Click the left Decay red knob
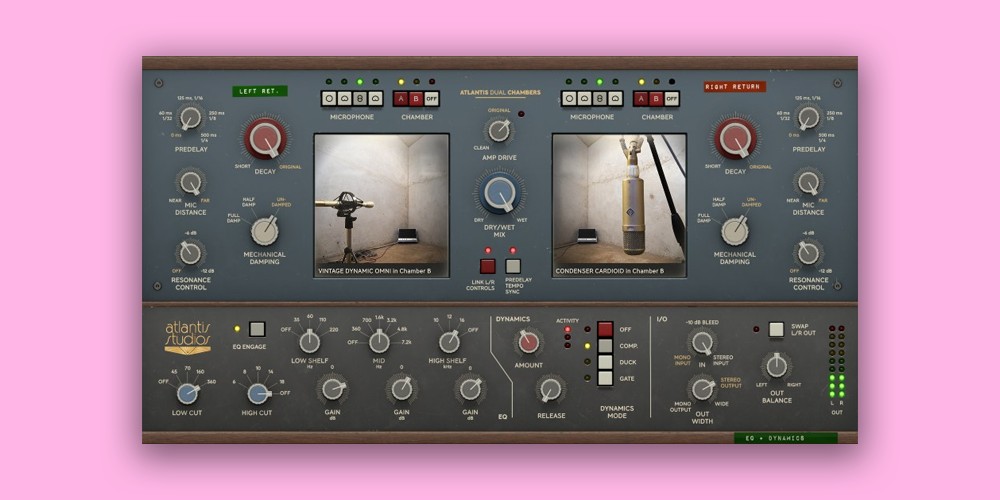 click(265, 139)
